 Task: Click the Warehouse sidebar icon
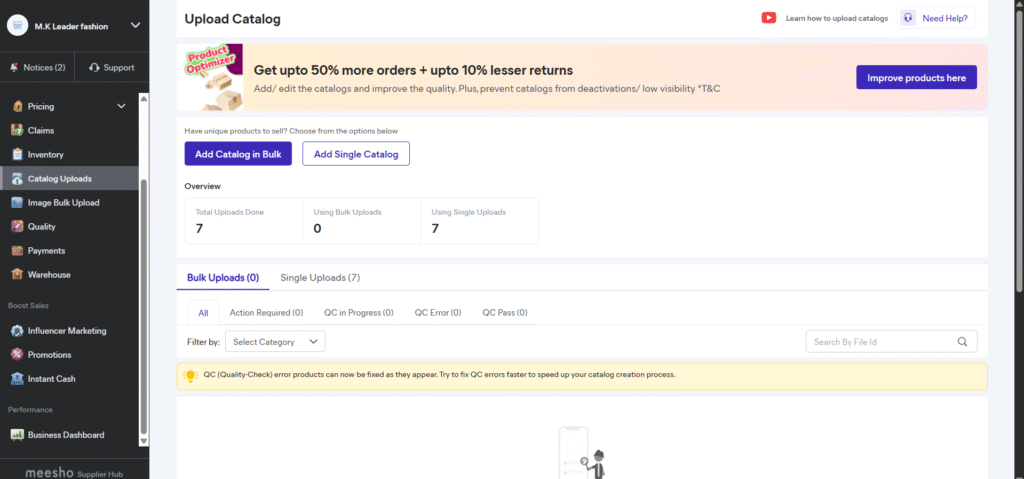pyautogui.click(x=17, y=274)
